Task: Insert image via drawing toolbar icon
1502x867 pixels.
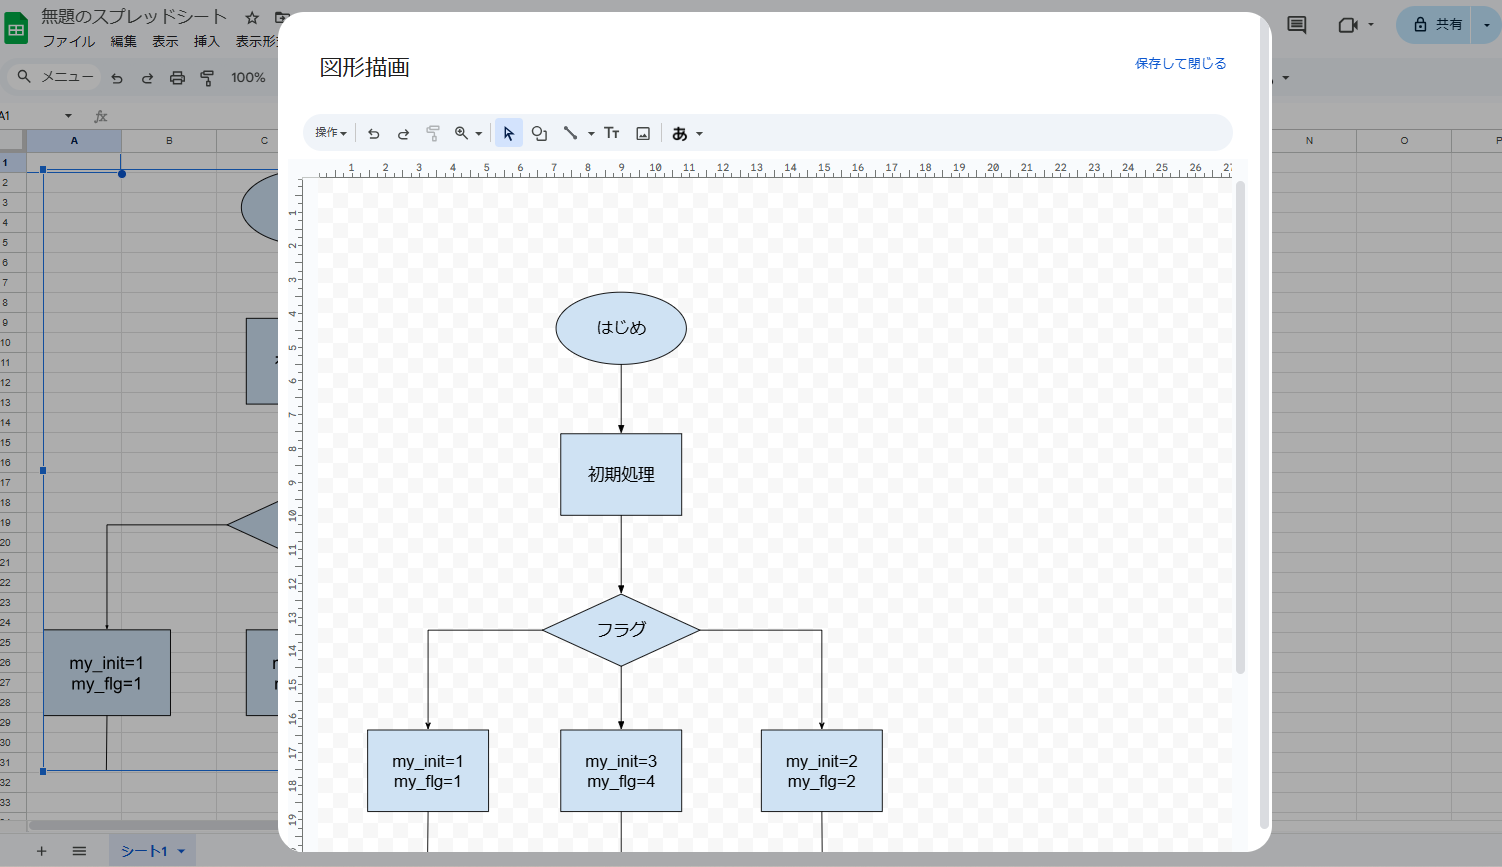Action: point(643,133)
